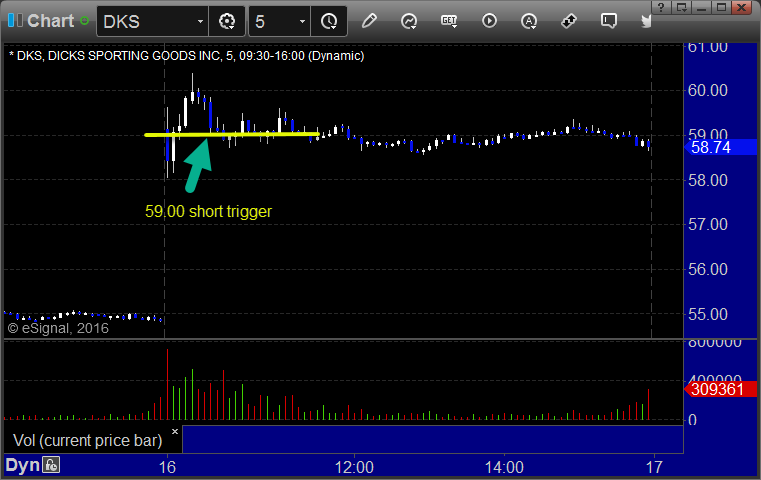Click the 60.00 price axis label

point(708,90)
